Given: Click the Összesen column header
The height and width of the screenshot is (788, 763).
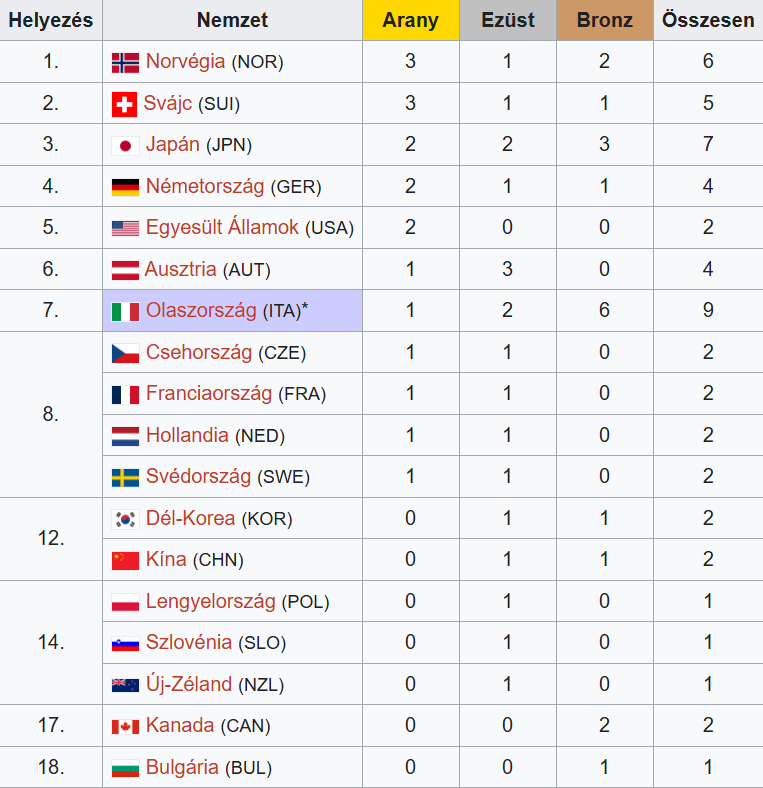Looking at the screenshot, I should coord(708,20).
